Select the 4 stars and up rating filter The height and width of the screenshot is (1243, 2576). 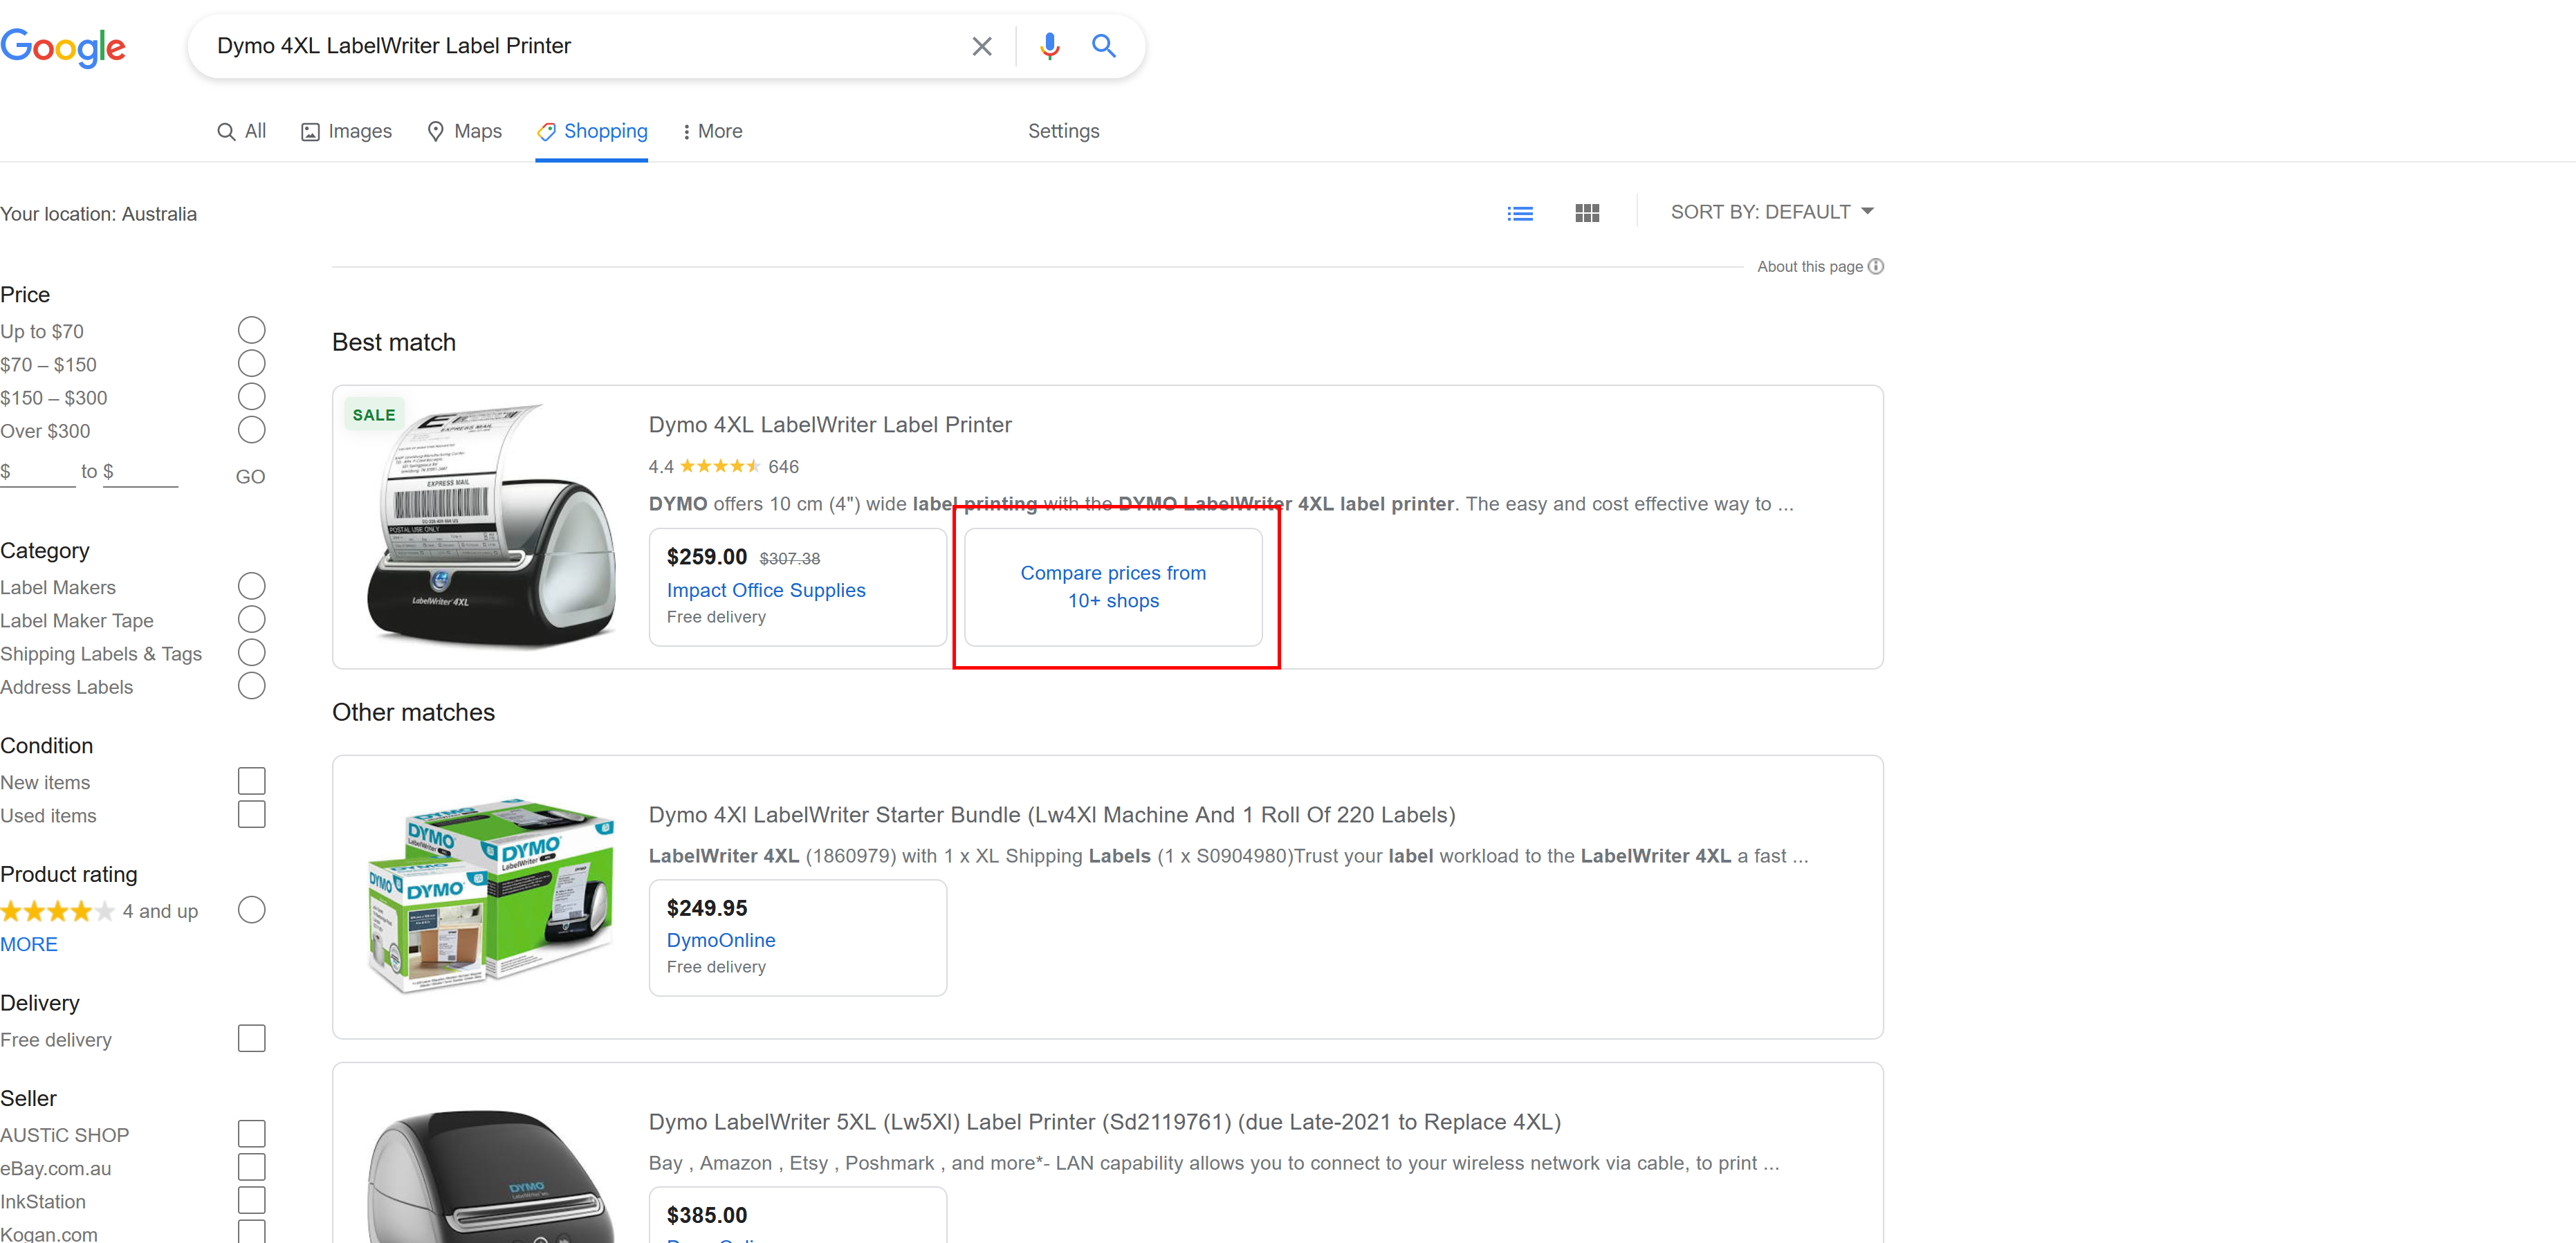coord(251,910)
